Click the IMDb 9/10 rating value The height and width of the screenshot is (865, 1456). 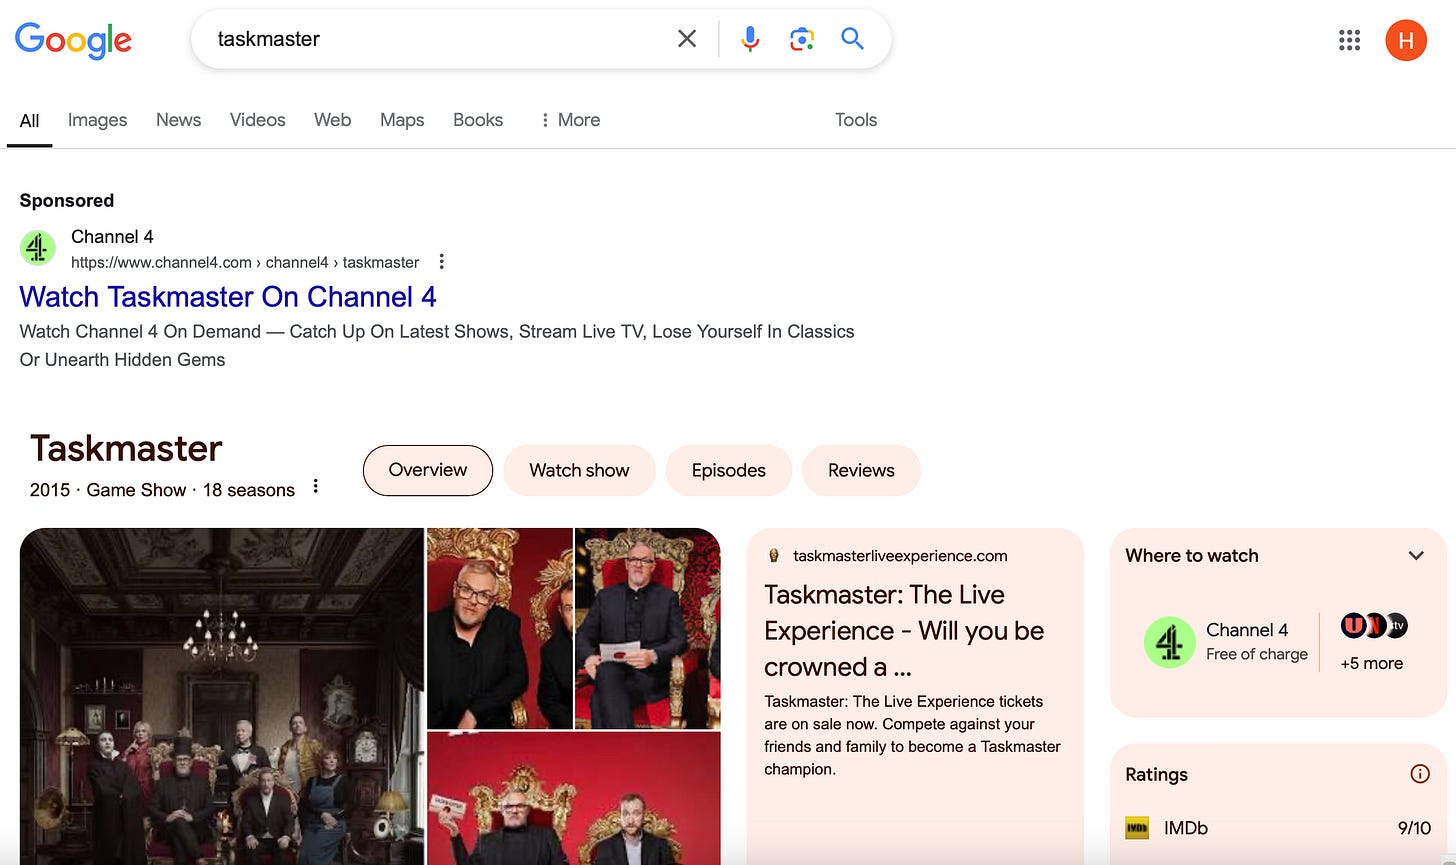coord(1414,828)
